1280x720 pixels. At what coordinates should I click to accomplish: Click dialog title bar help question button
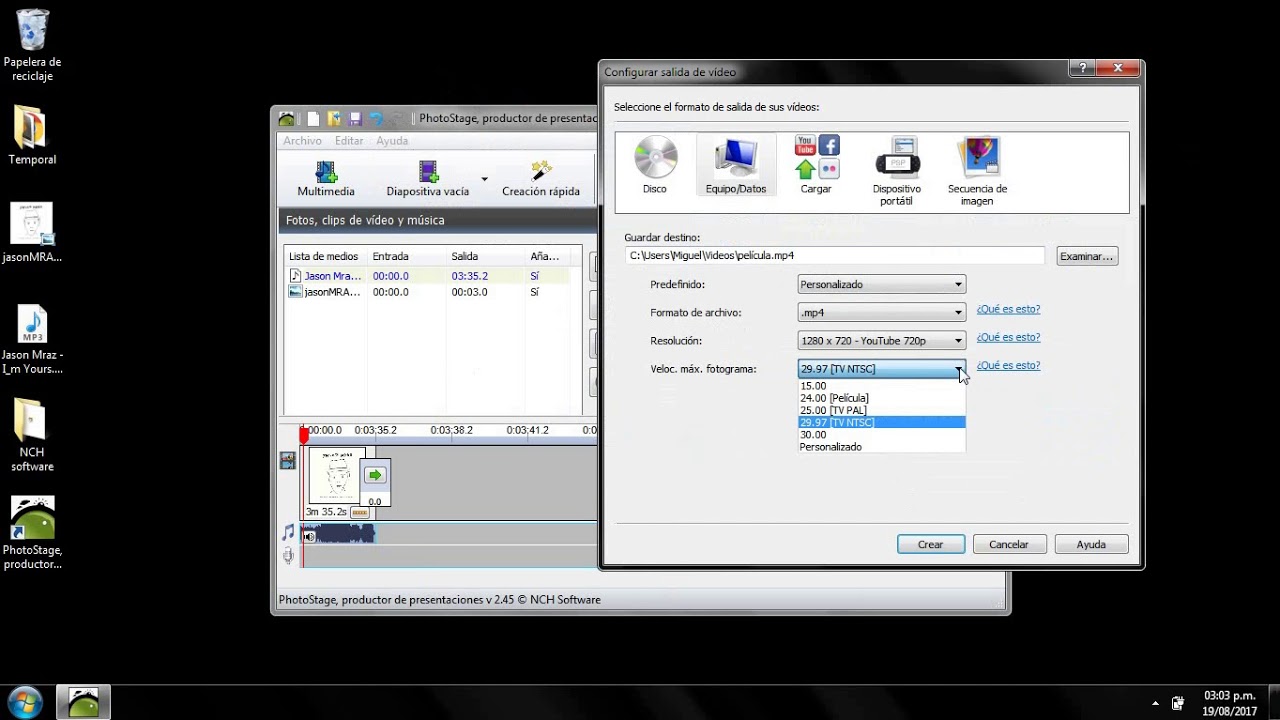1081,68
